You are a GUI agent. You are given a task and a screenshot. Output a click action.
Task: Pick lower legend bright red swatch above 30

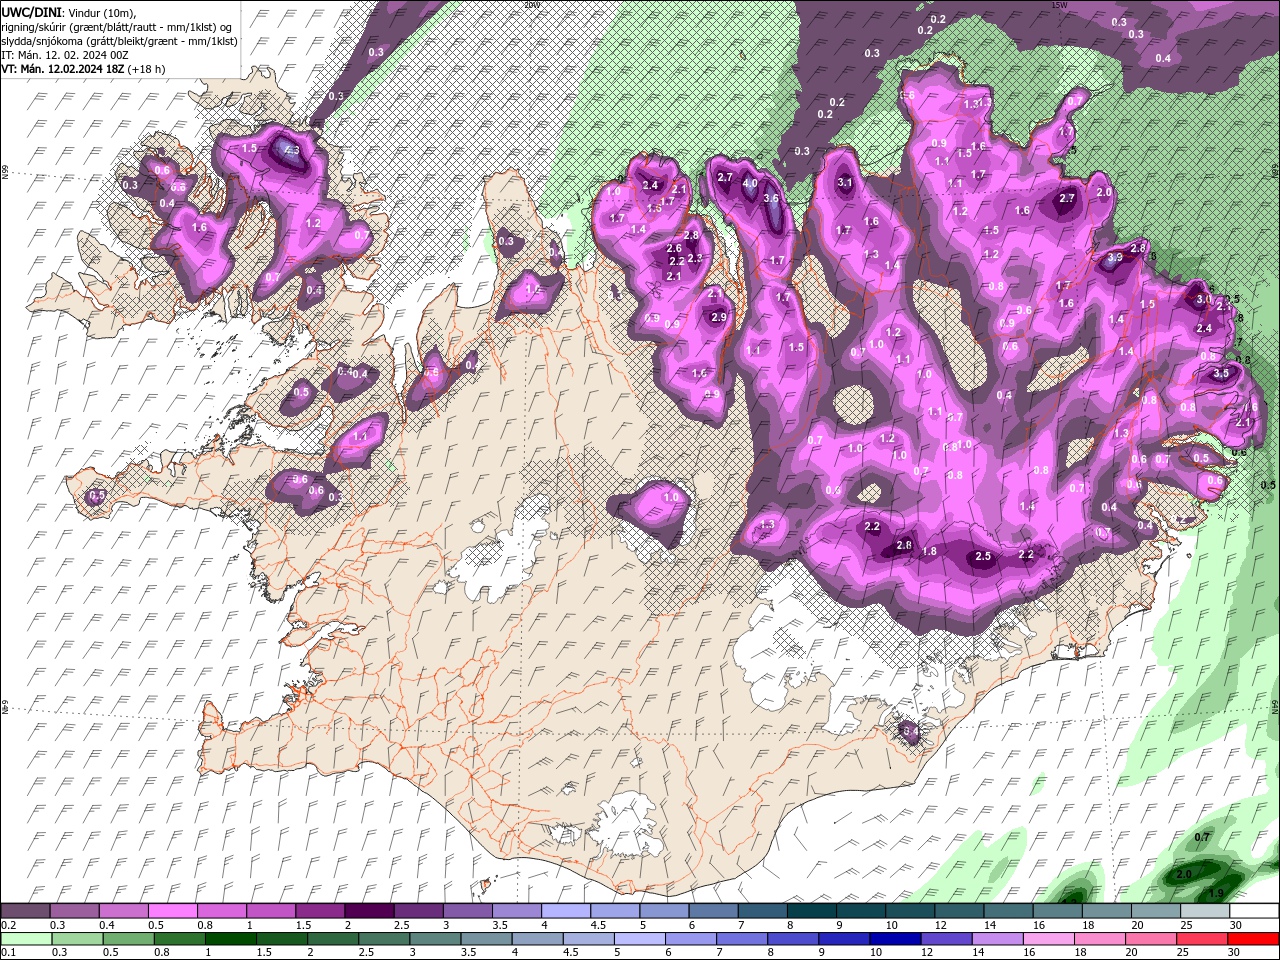(x=1253, y=939)
